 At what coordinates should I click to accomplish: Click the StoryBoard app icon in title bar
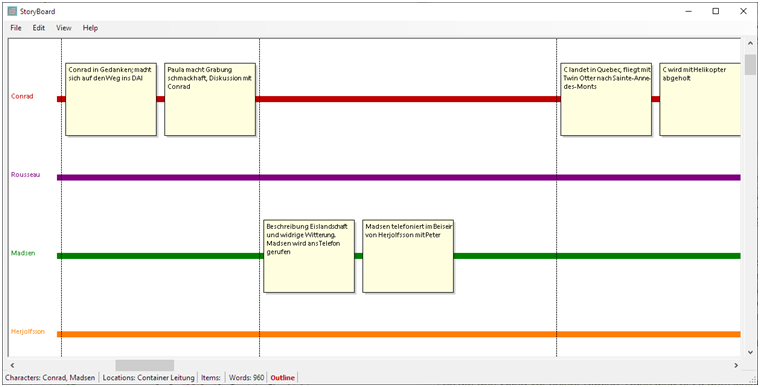pos(13,11)
